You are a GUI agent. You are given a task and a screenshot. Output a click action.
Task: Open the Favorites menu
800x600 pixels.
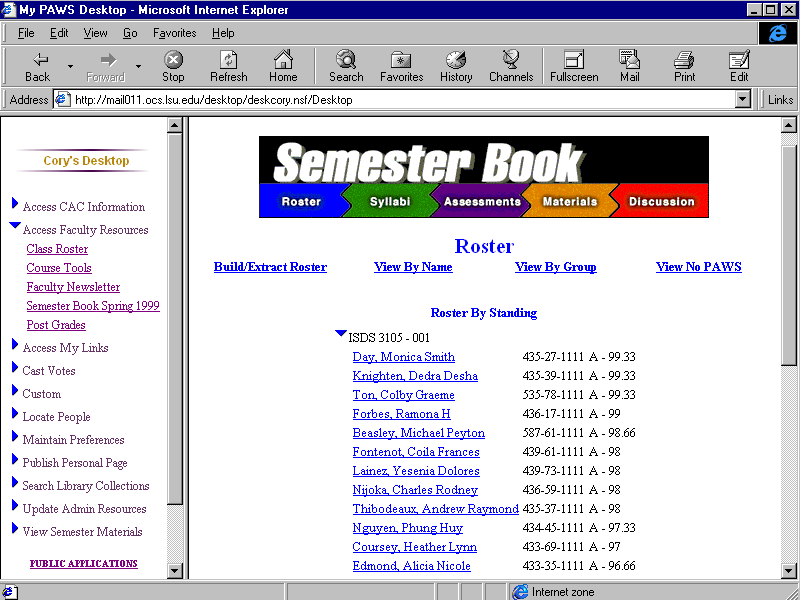point(174,33)
